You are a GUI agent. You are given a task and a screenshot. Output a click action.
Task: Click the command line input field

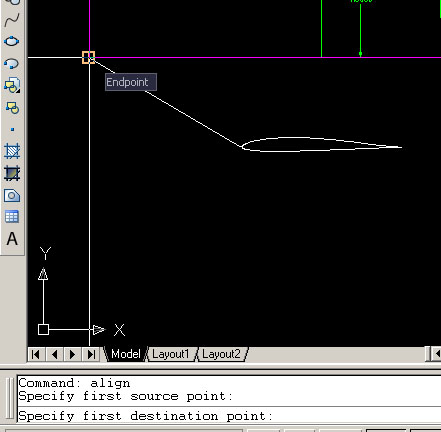(x=229, y=416)
